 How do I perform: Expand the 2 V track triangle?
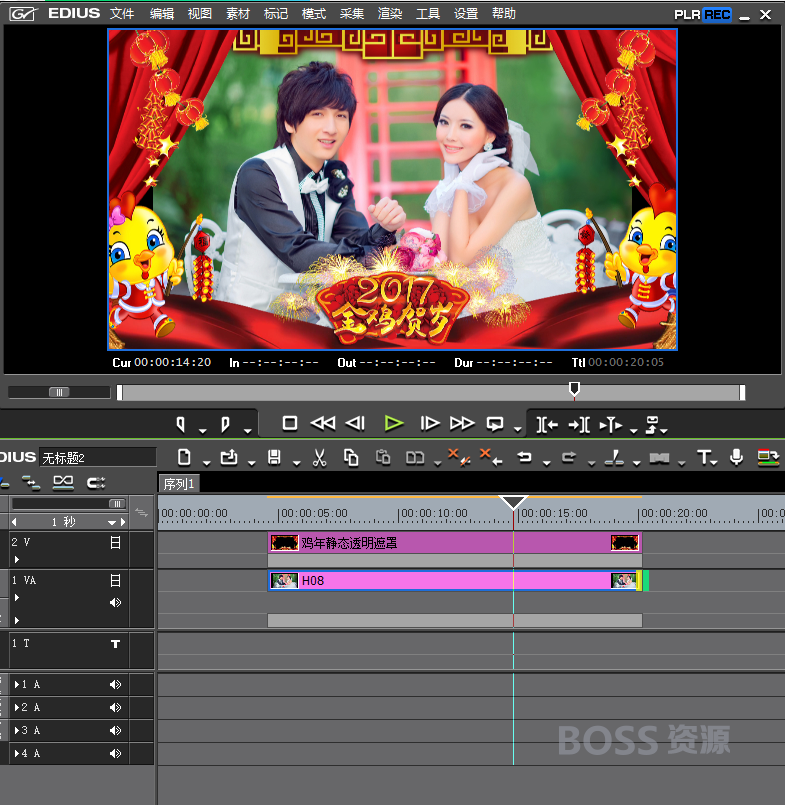[x=16, y=559]
